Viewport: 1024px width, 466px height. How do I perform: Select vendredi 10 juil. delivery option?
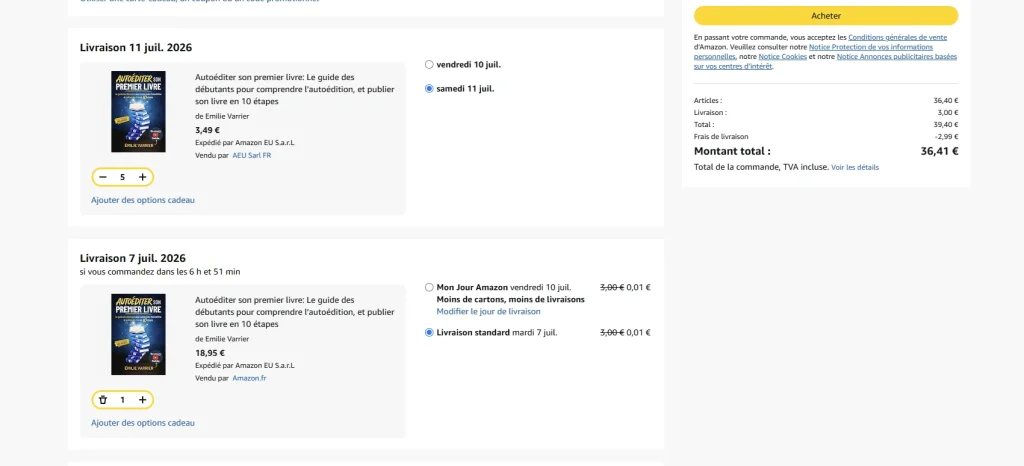[429, 65]
